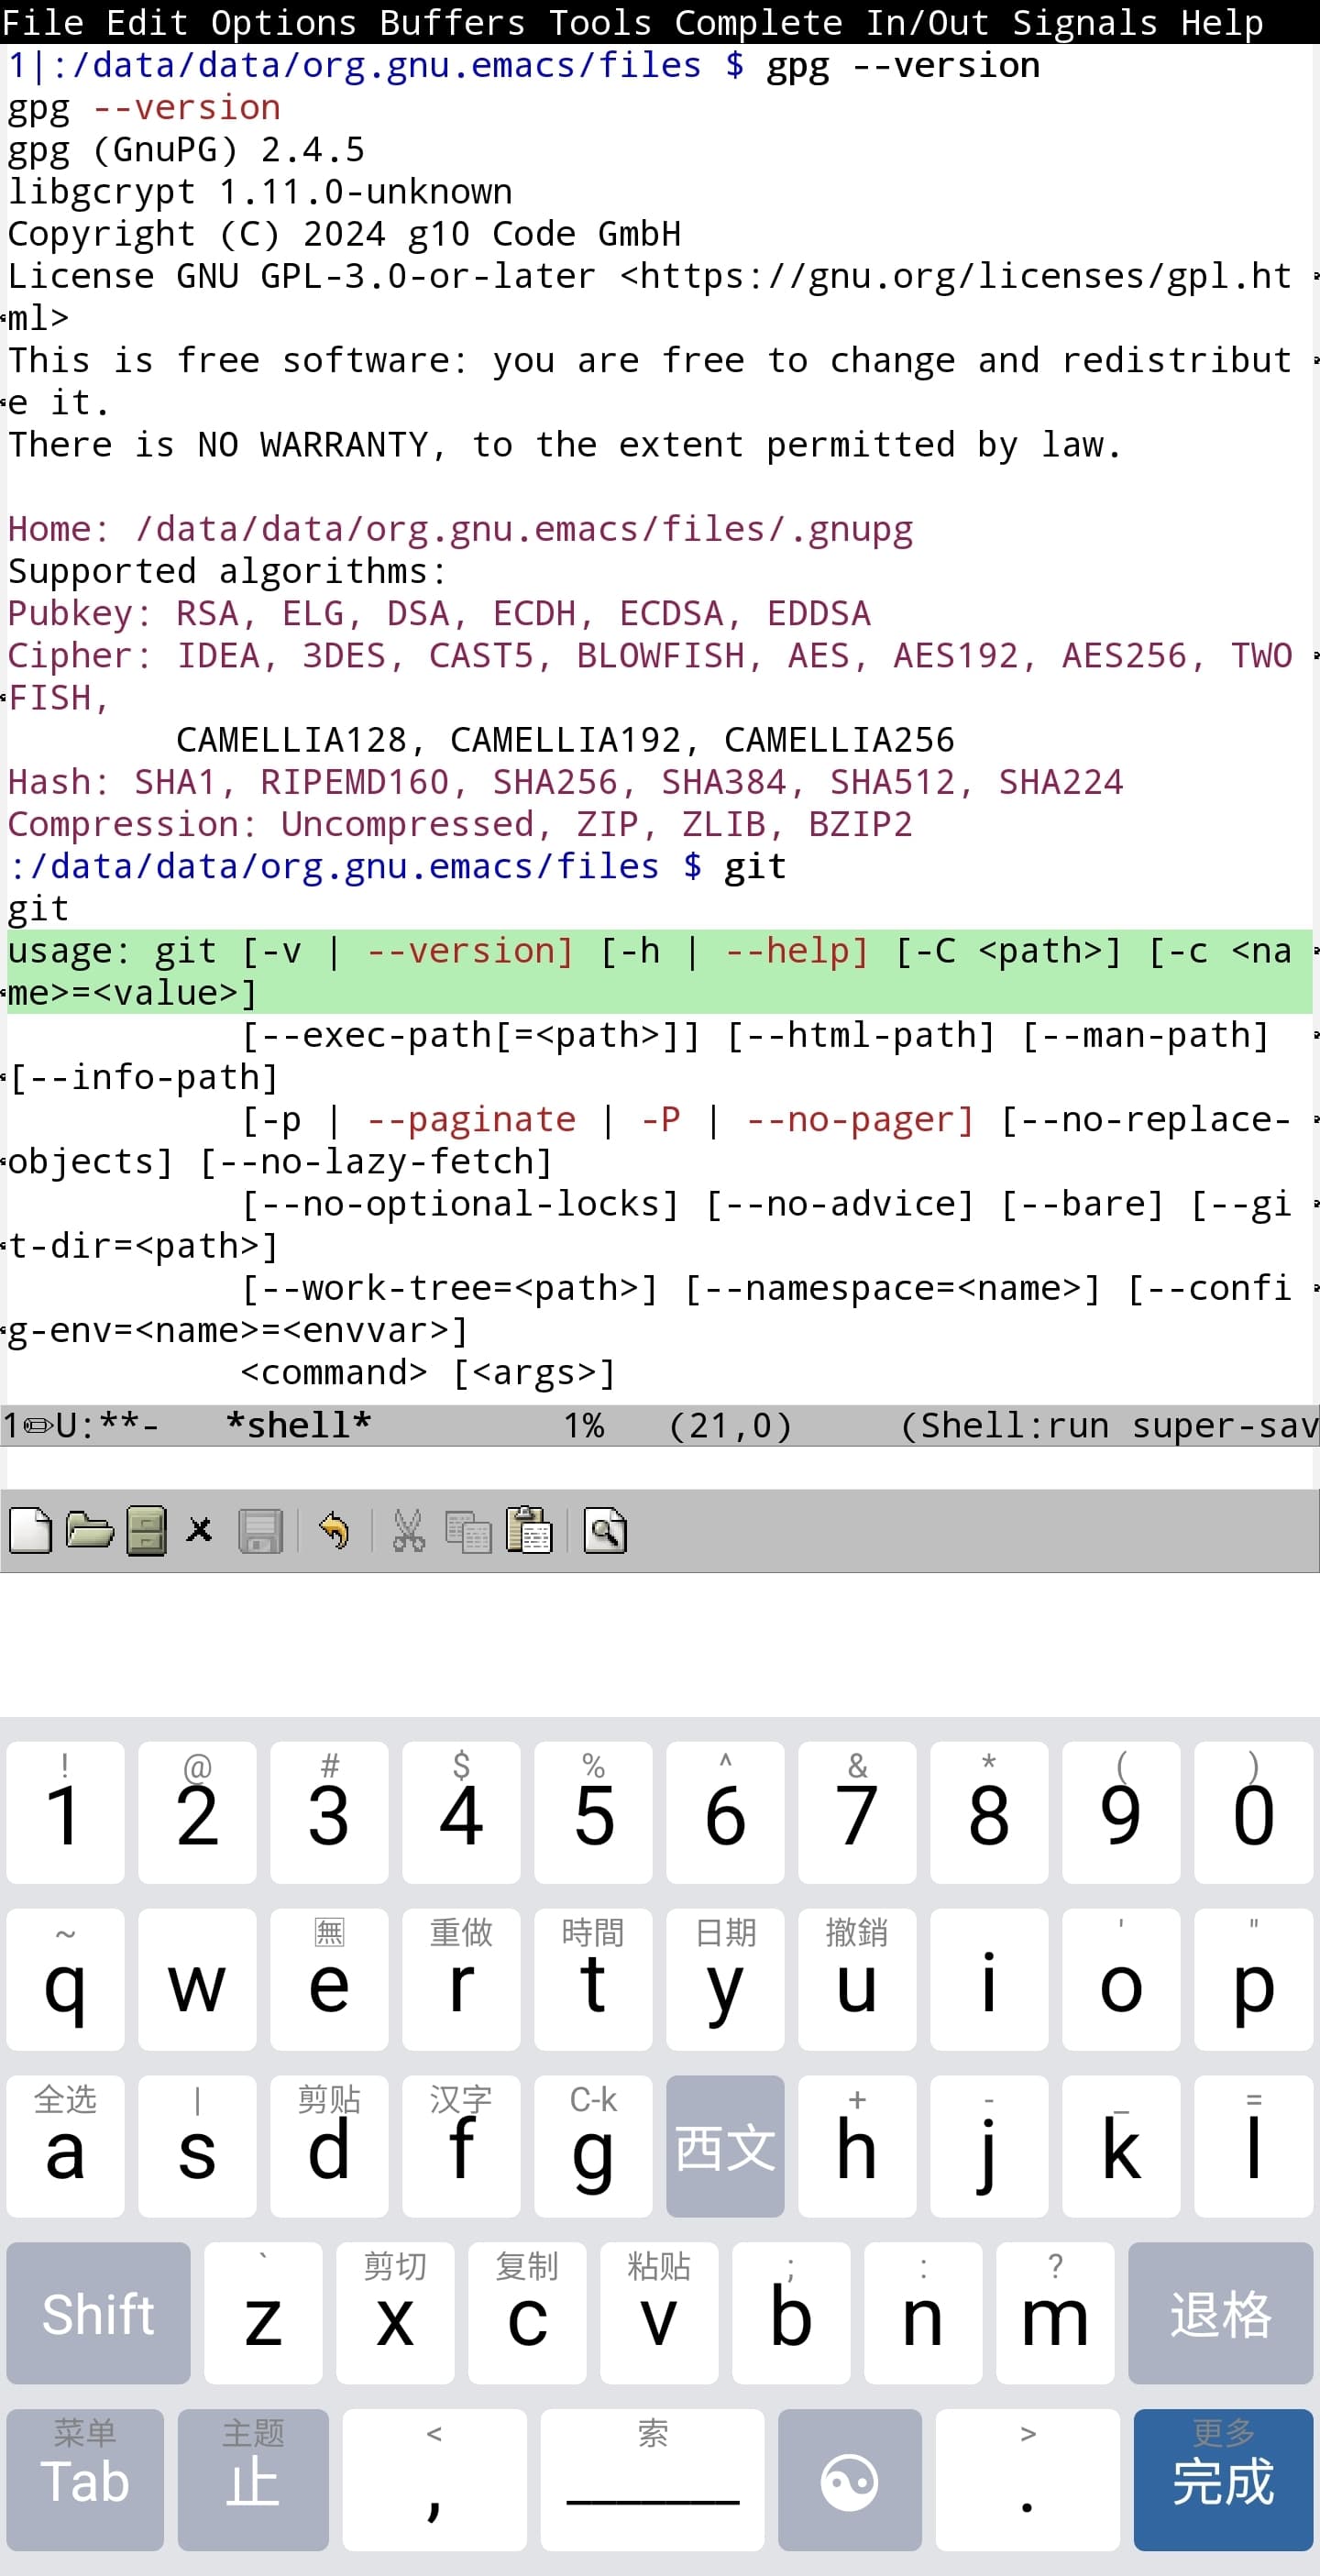
Task: Toggle the Shift key on the keyboard
Action: click(x=98, y=2314)
